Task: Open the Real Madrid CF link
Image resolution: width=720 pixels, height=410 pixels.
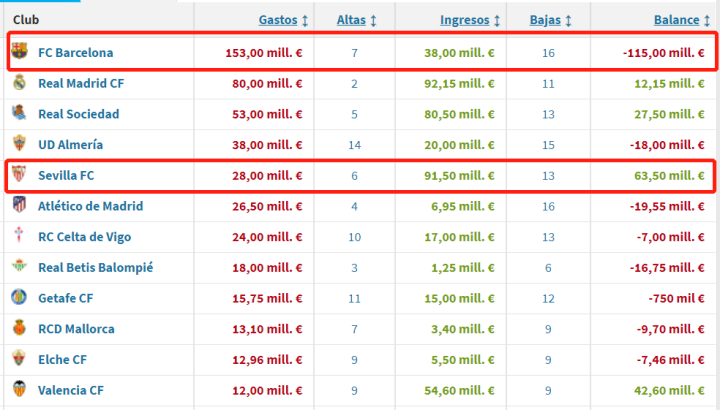Action: click(81, 83)
